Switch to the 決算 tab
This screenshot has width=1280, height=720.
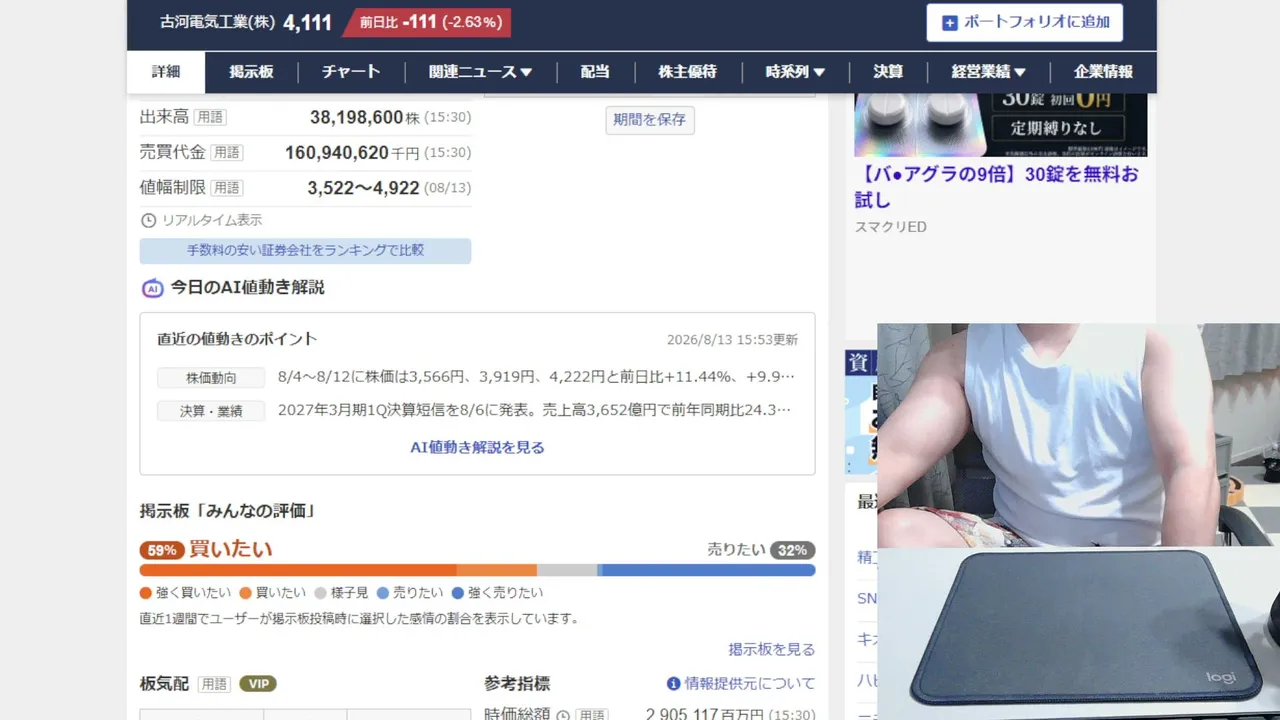888,72
